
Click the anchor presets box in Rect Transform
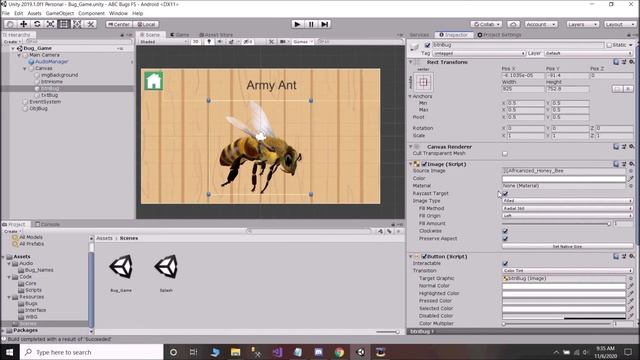pyautogui.click(x=423, y=82)
